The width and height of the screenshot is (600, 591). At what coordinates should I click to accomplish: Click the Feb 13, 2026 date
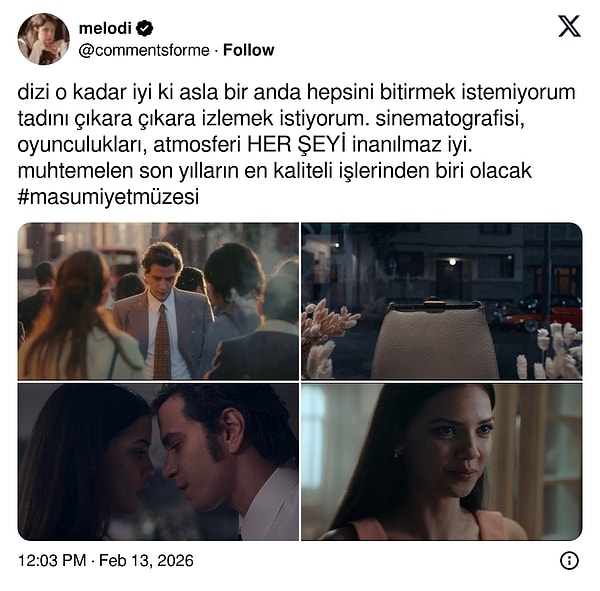(x=146, y=561)
